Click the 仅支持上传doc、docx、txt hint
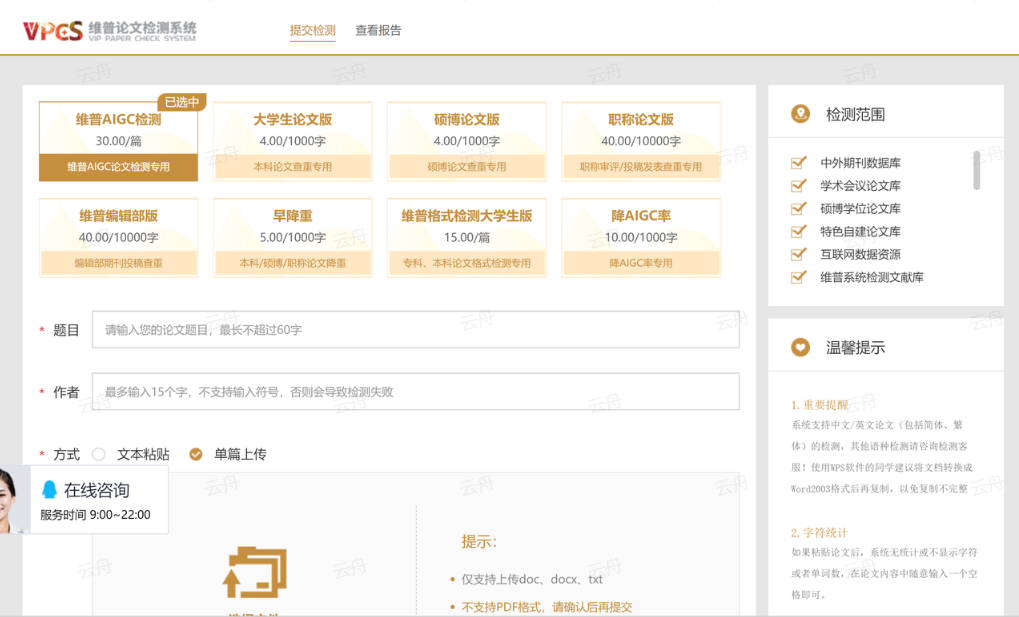The width and height of the screenshot is (1019, 617). [x=532, y=579]
